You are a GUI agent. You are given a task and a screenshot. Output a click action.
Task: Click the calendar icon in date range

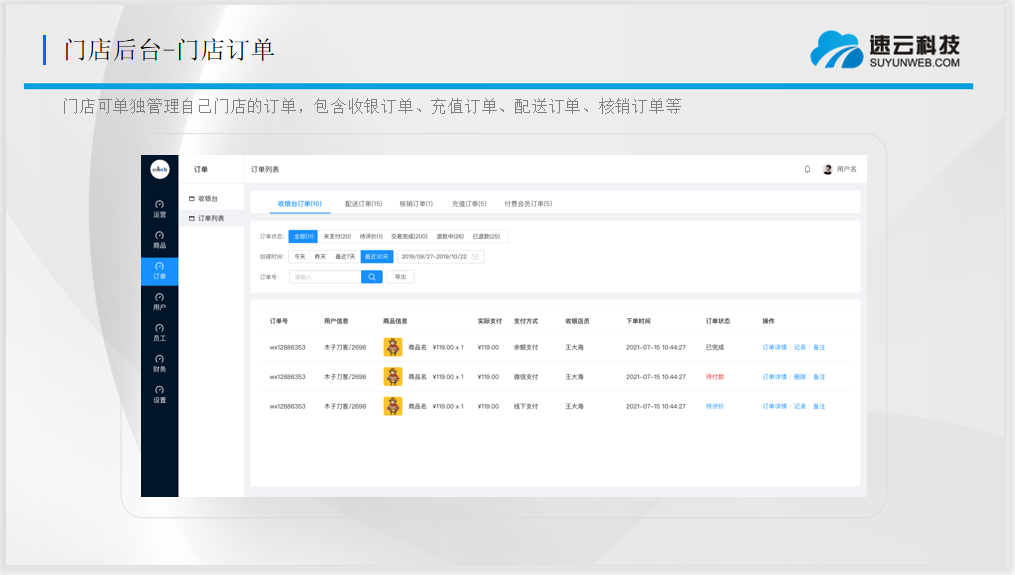[x=476, y=257]
